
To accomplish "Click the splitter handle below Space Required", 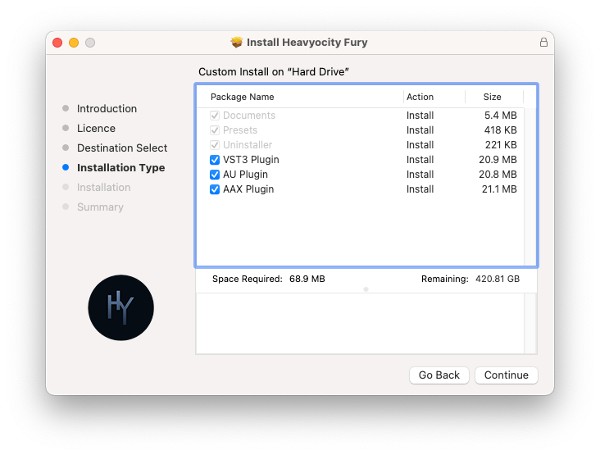I will (366, 289).
